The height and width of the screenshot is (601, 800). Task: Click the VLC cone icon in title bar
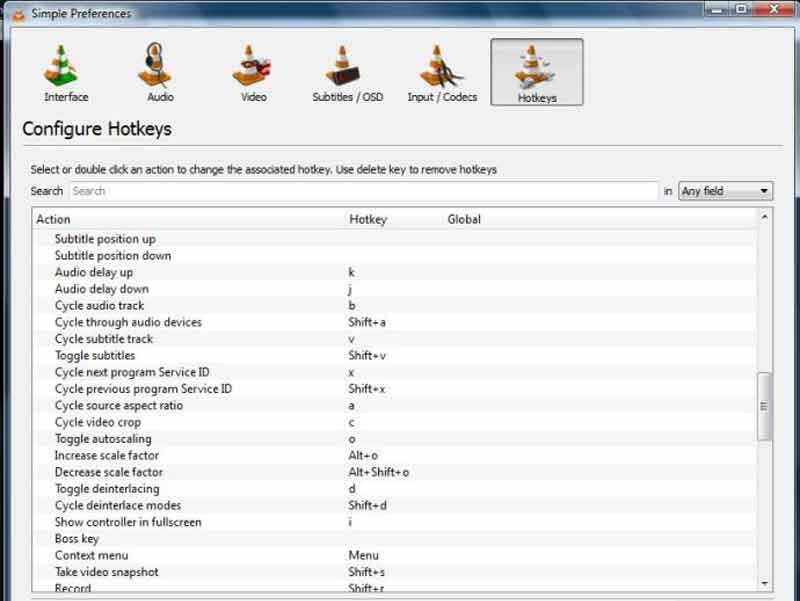(x=17, y=13)
